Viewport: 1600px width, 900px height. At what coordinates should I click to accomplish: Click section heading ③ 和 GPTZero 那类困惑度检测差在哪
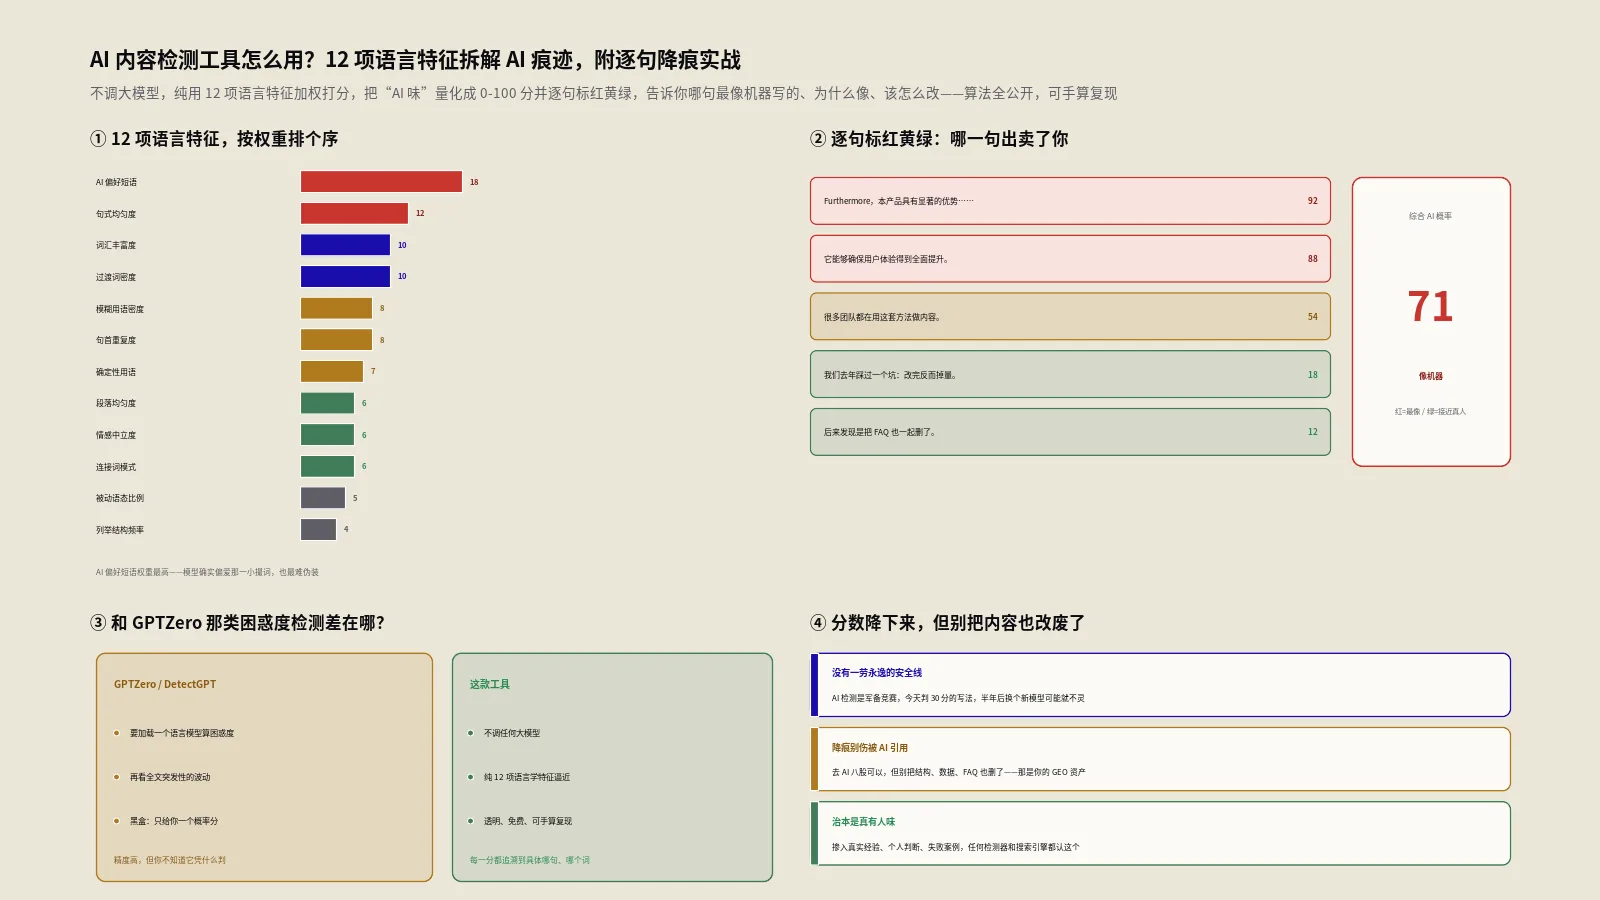[x=237, y=623]
